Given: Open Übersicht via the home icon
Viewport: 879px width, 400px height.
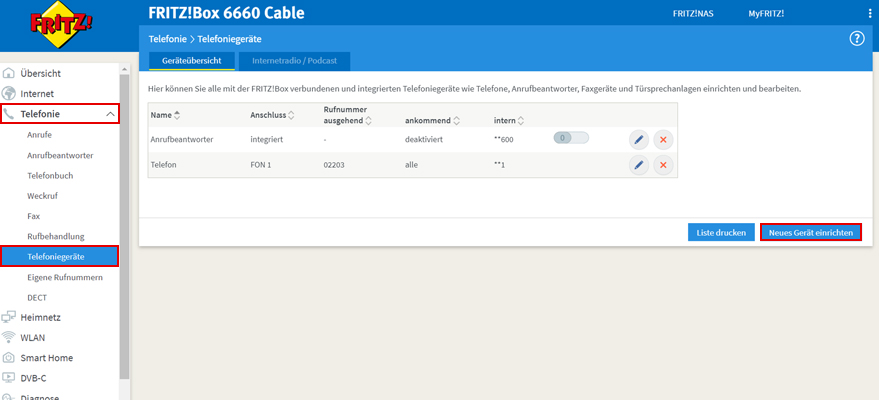Looking at the screenshot, I should point(10,73).
